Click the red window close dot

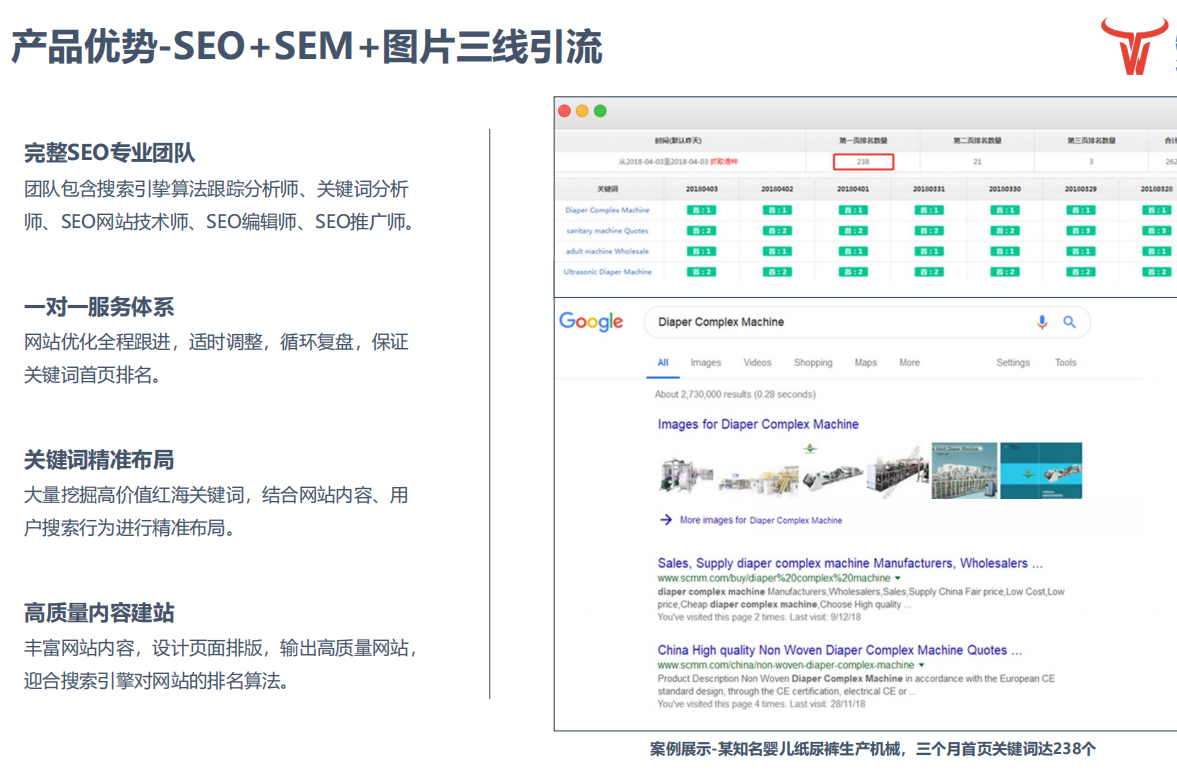pyautogui.click(x=565, y=111)
